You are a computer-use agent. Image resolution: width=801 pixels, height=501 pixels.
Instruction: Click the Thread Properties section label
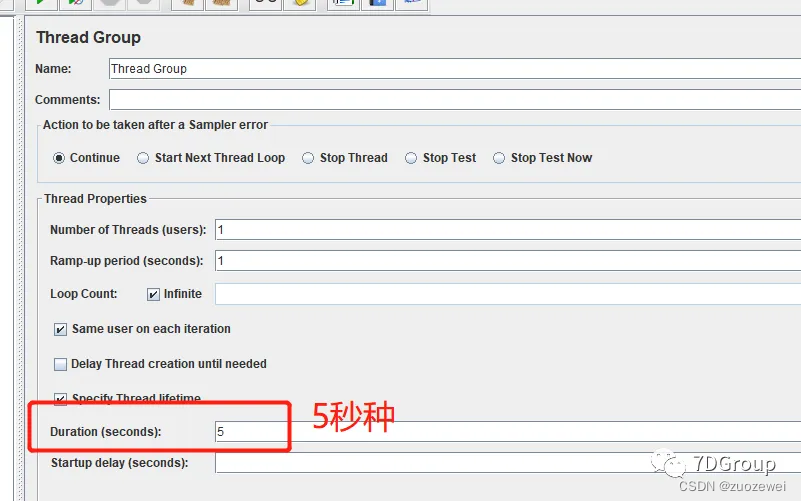tap(95, 199)
